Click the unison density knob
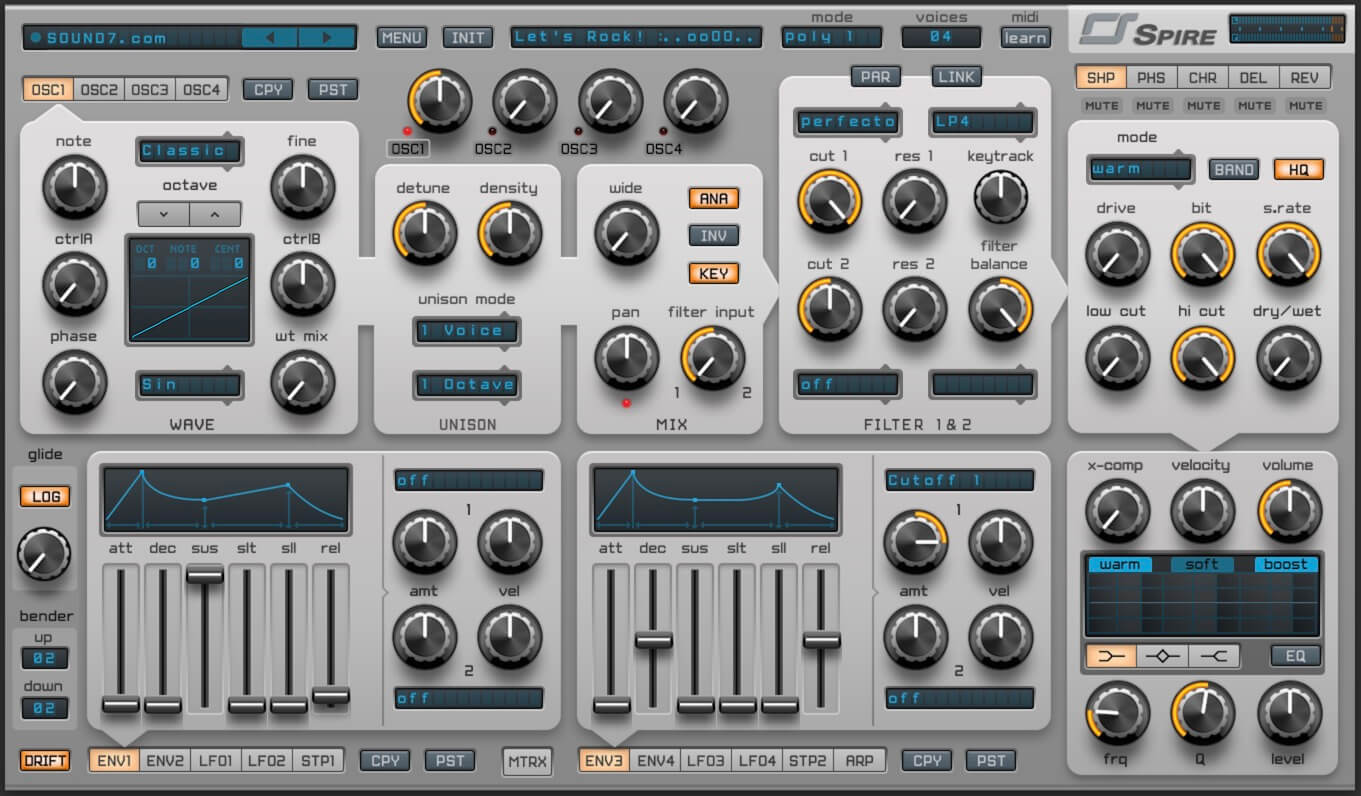This screenshot has width=1361, height=796. pos(510,233)
